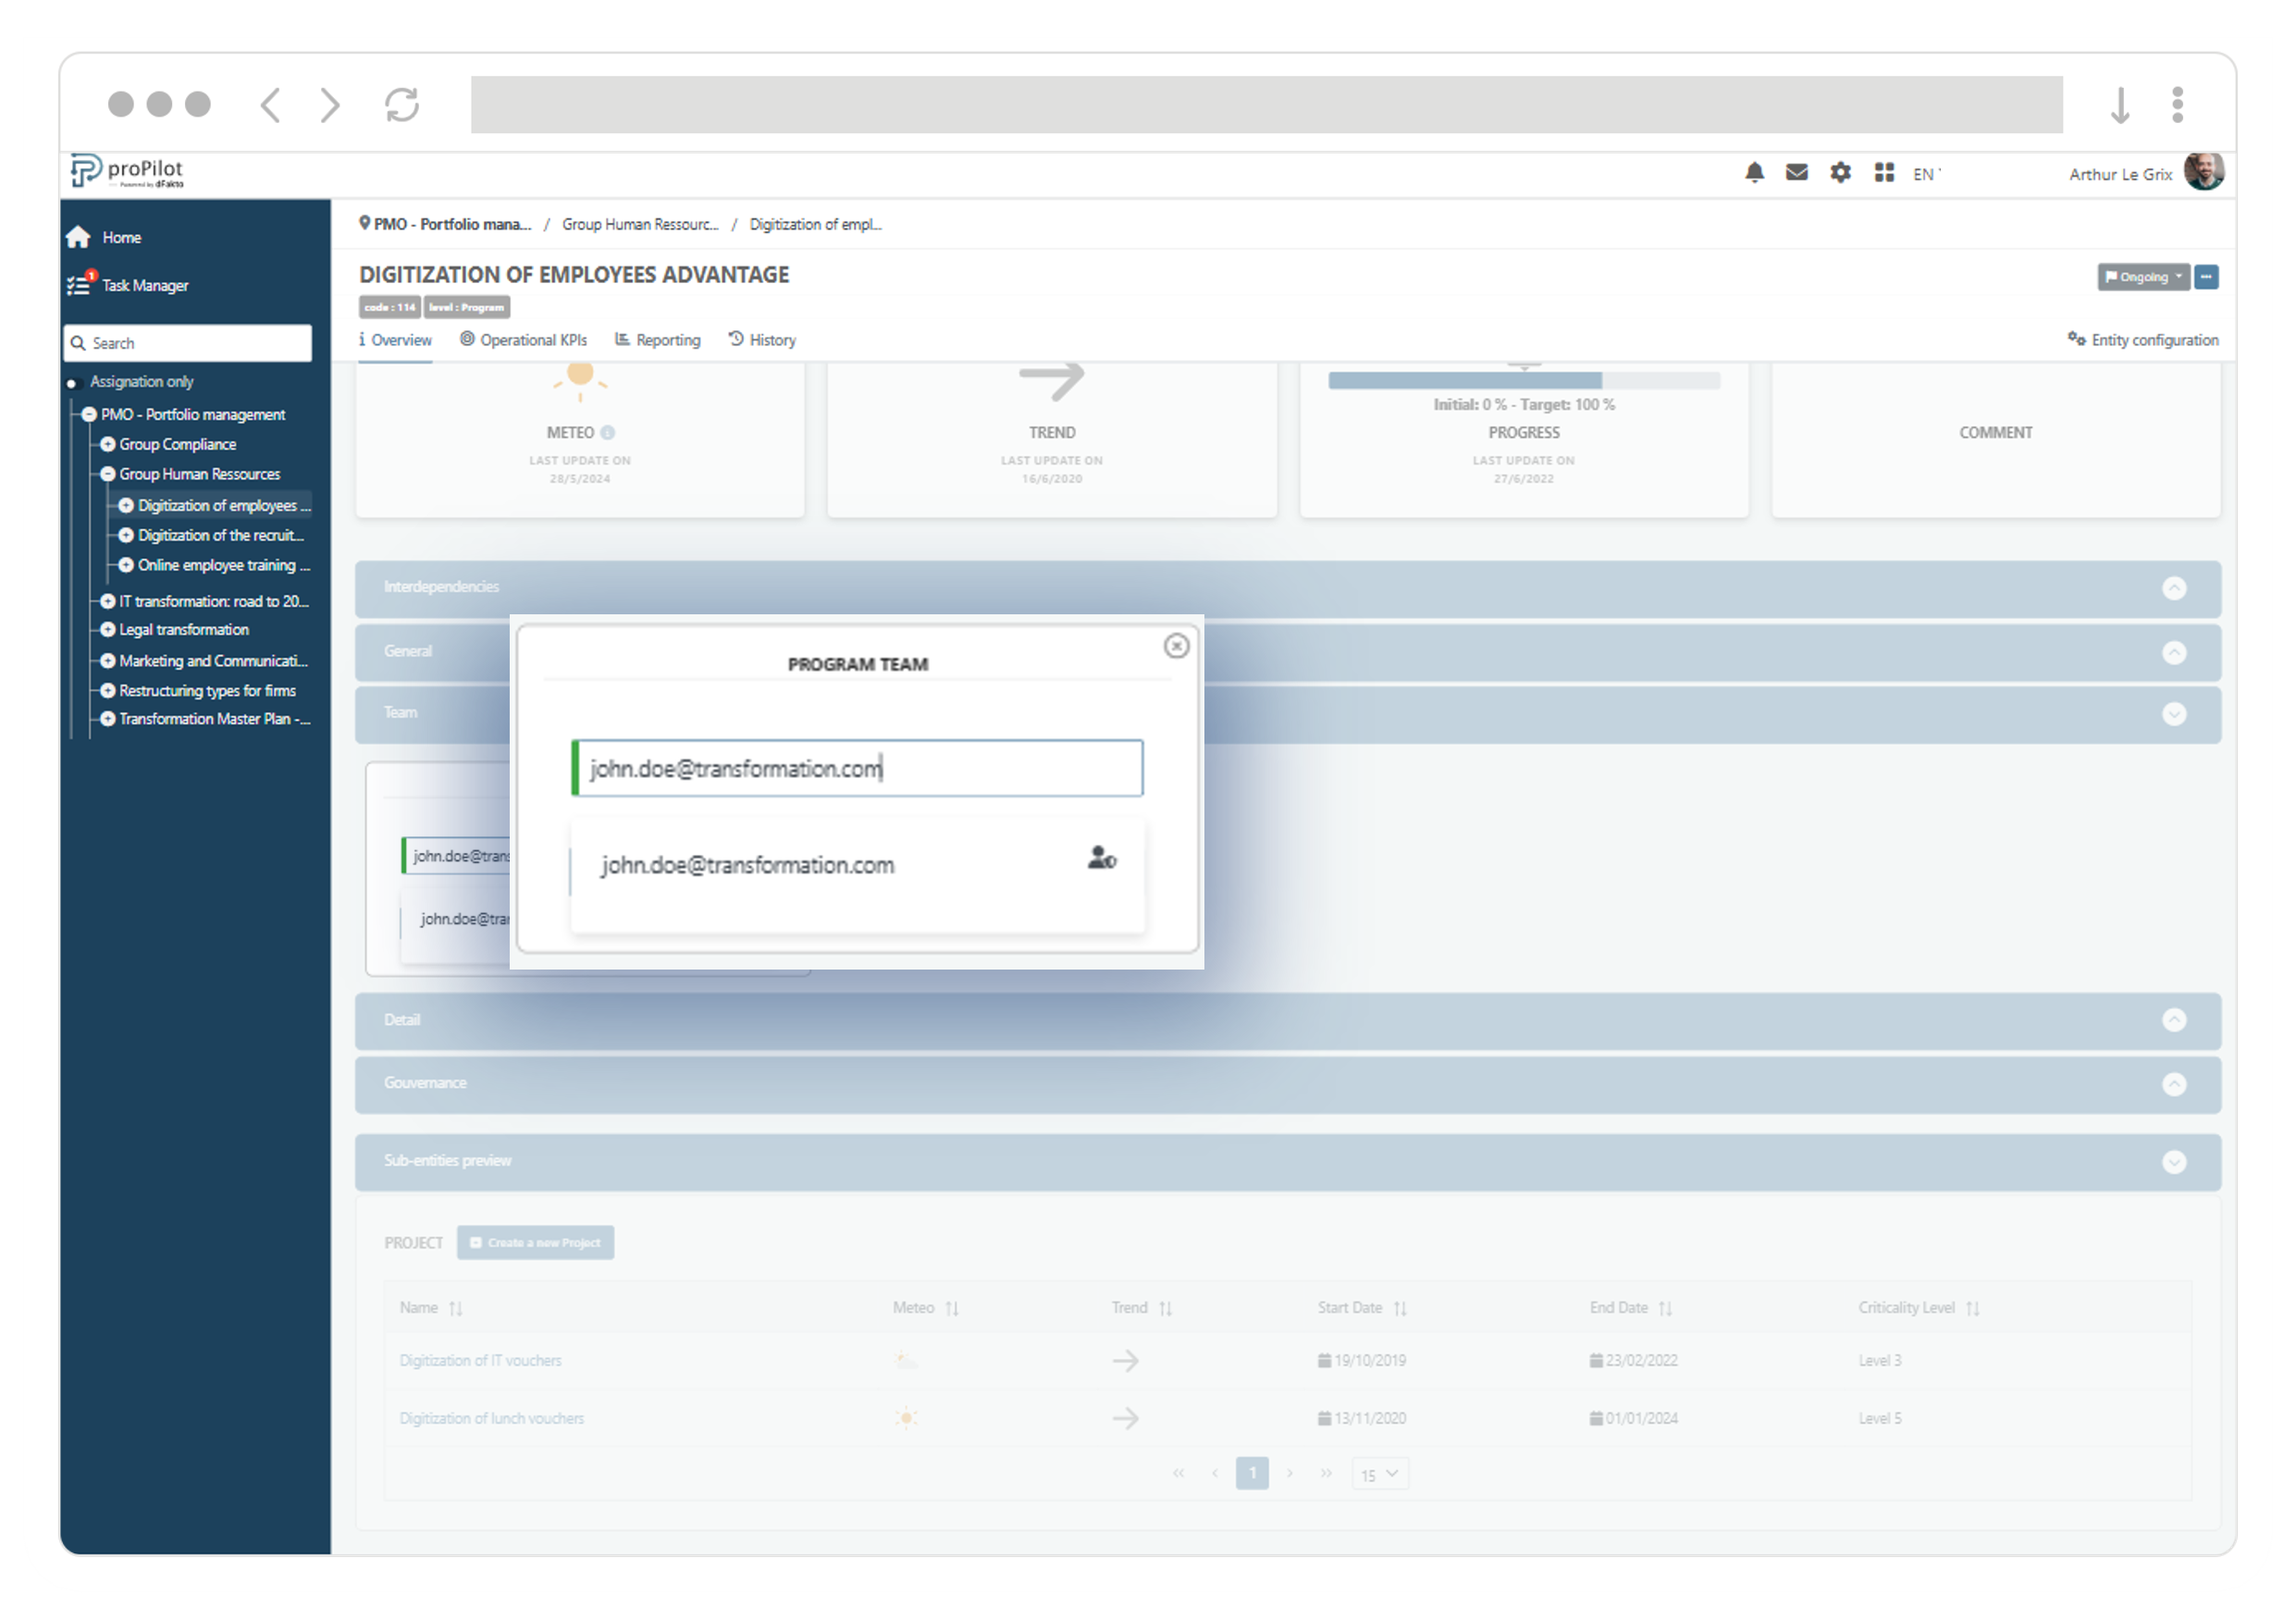The image size is (2296, 1619).
Task: Open the settings gear icon
Action: [1840, 173]
